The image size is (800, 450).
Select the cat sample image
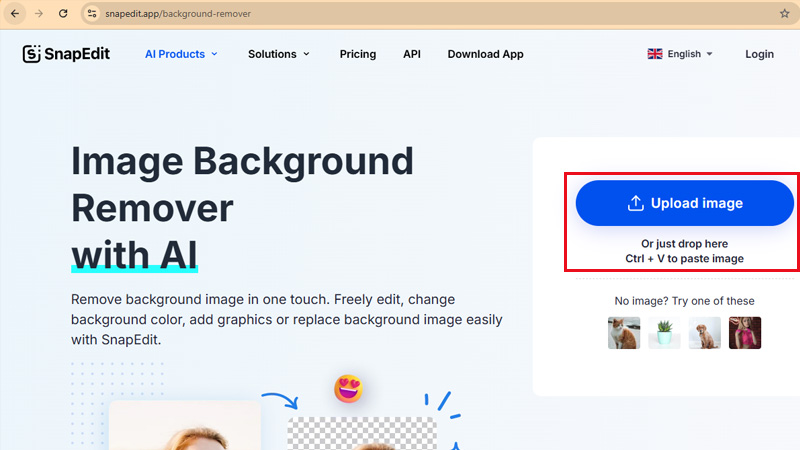click(623, 333)
